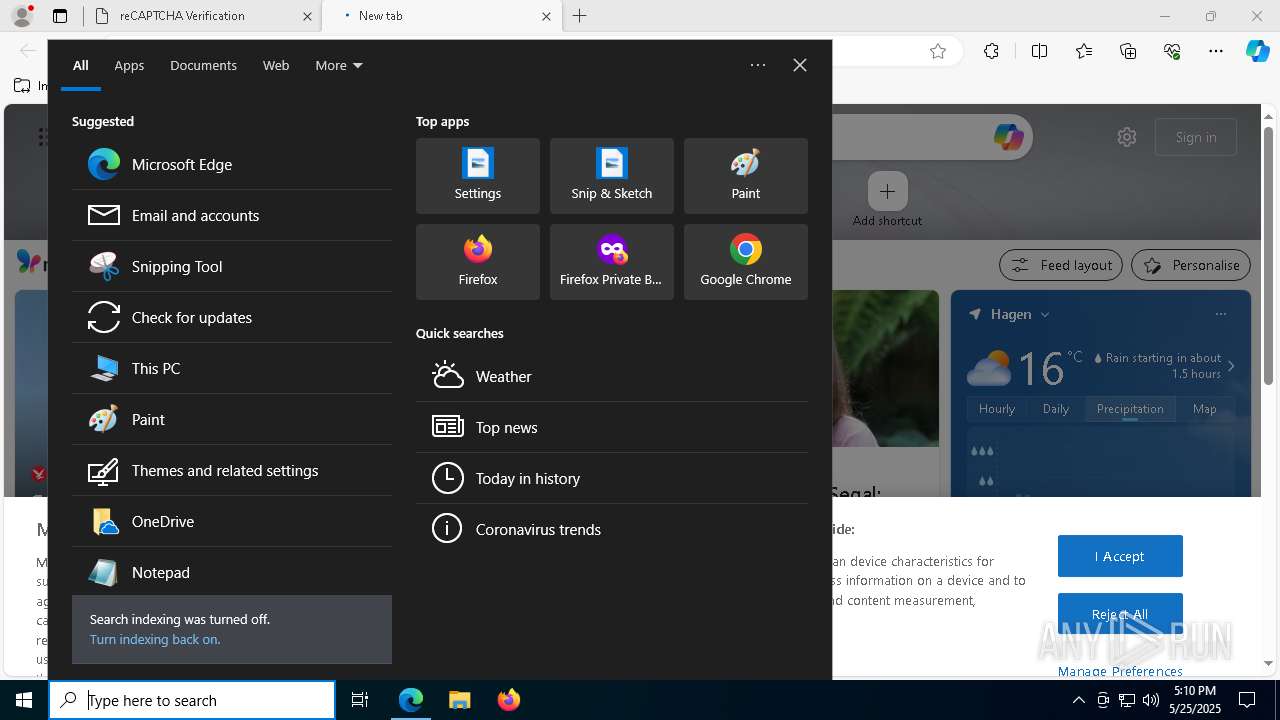
Task: Click I Accept cookie button
Action: [x=1120, y=556]
